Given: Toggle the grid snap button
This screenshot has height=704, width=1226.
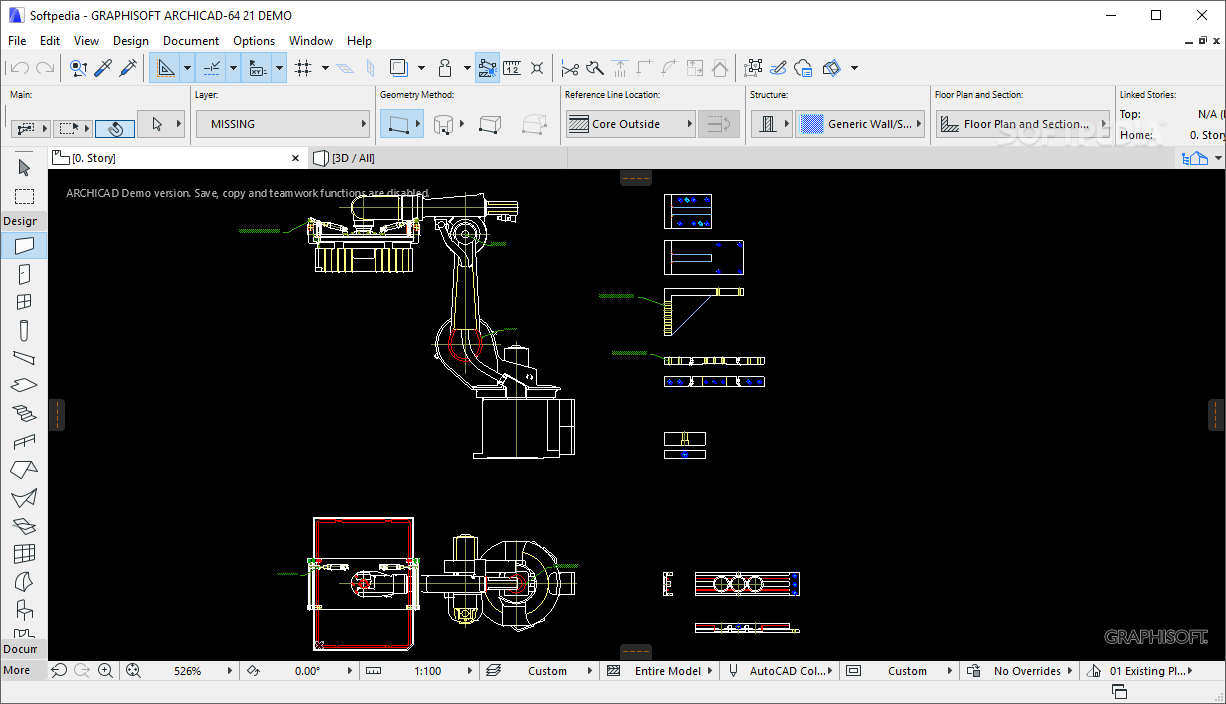Looking at the screenshot, I should (303, 68).
